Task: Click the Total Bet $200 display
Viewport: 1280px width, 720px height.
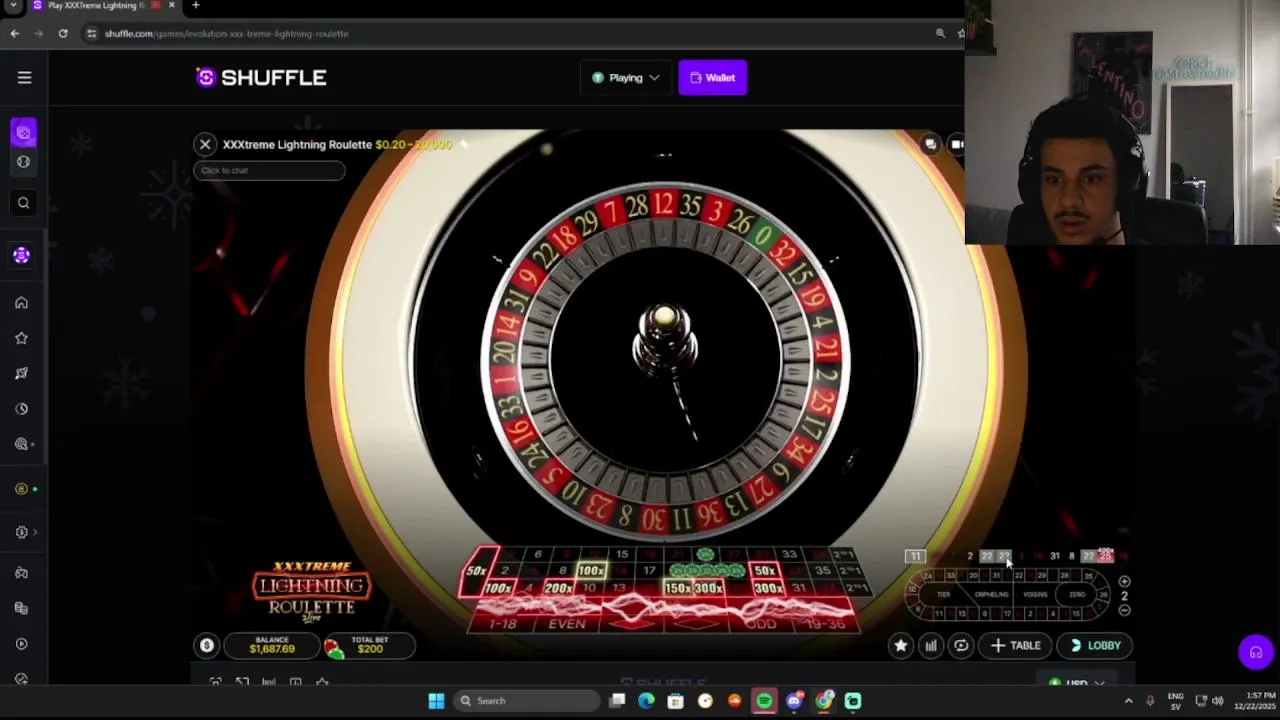Action: (369, 645)
